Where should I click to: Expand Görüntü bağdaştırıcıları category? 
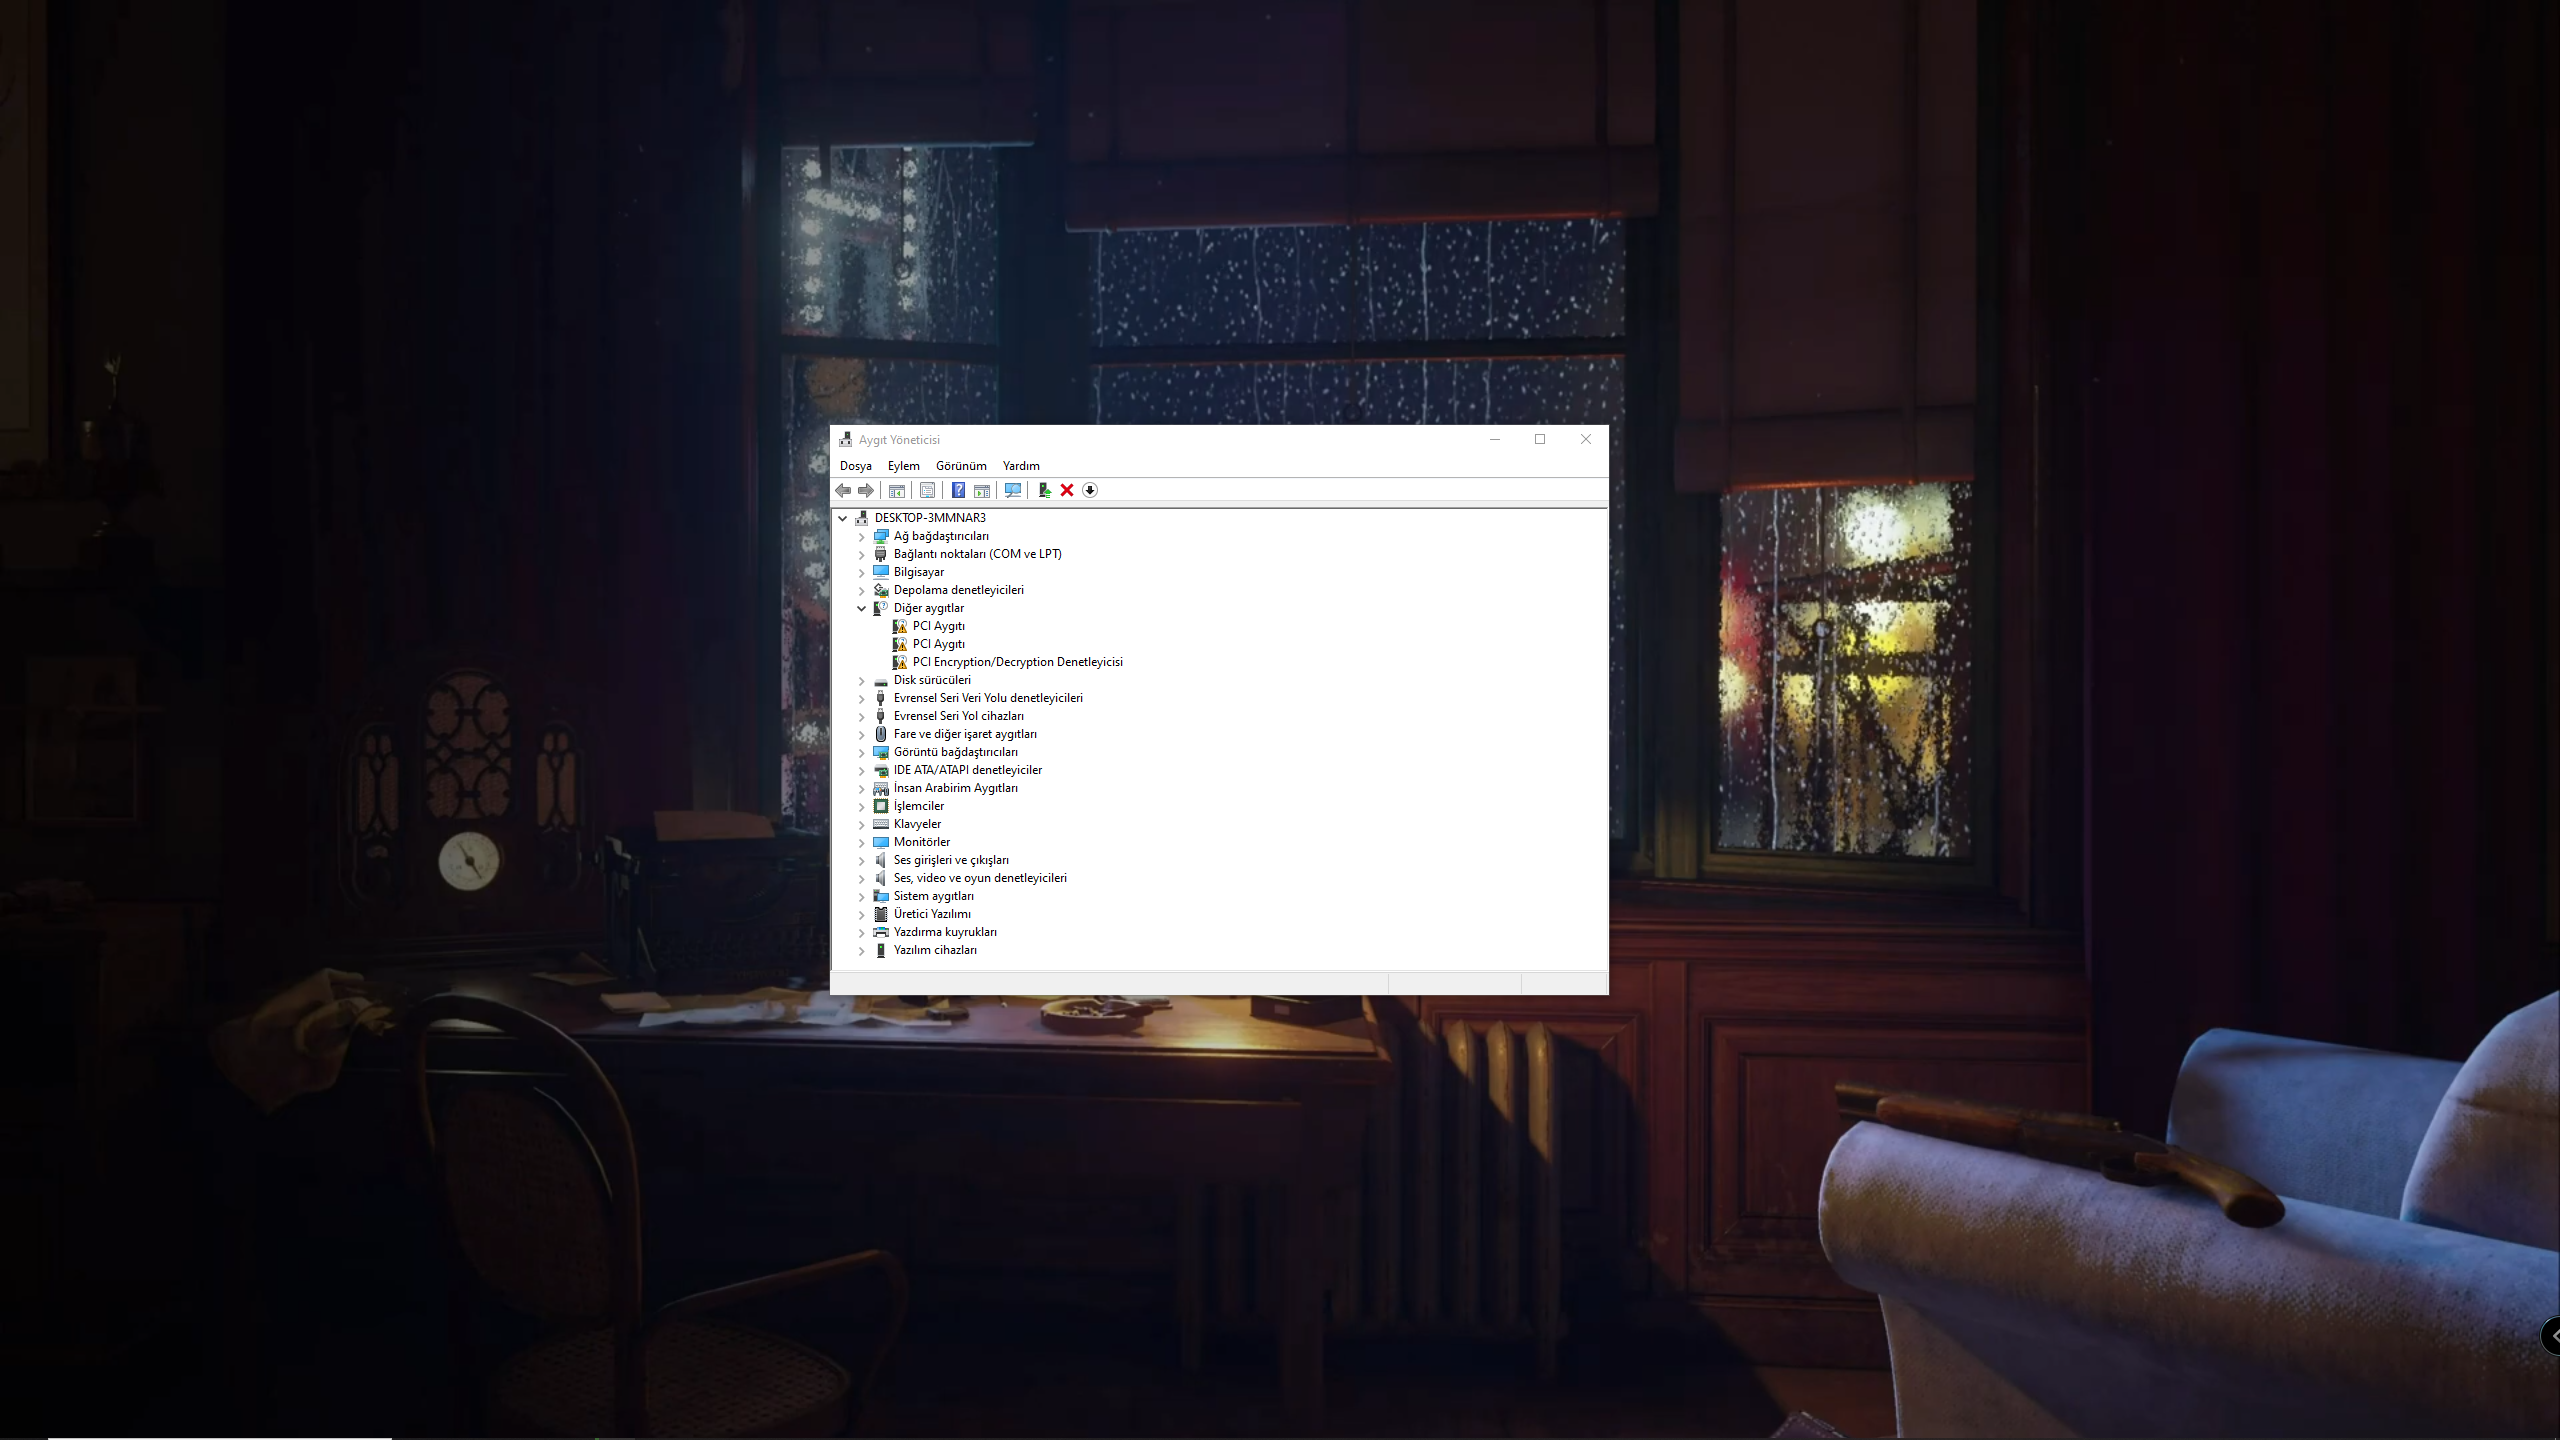tap(861, 752)
